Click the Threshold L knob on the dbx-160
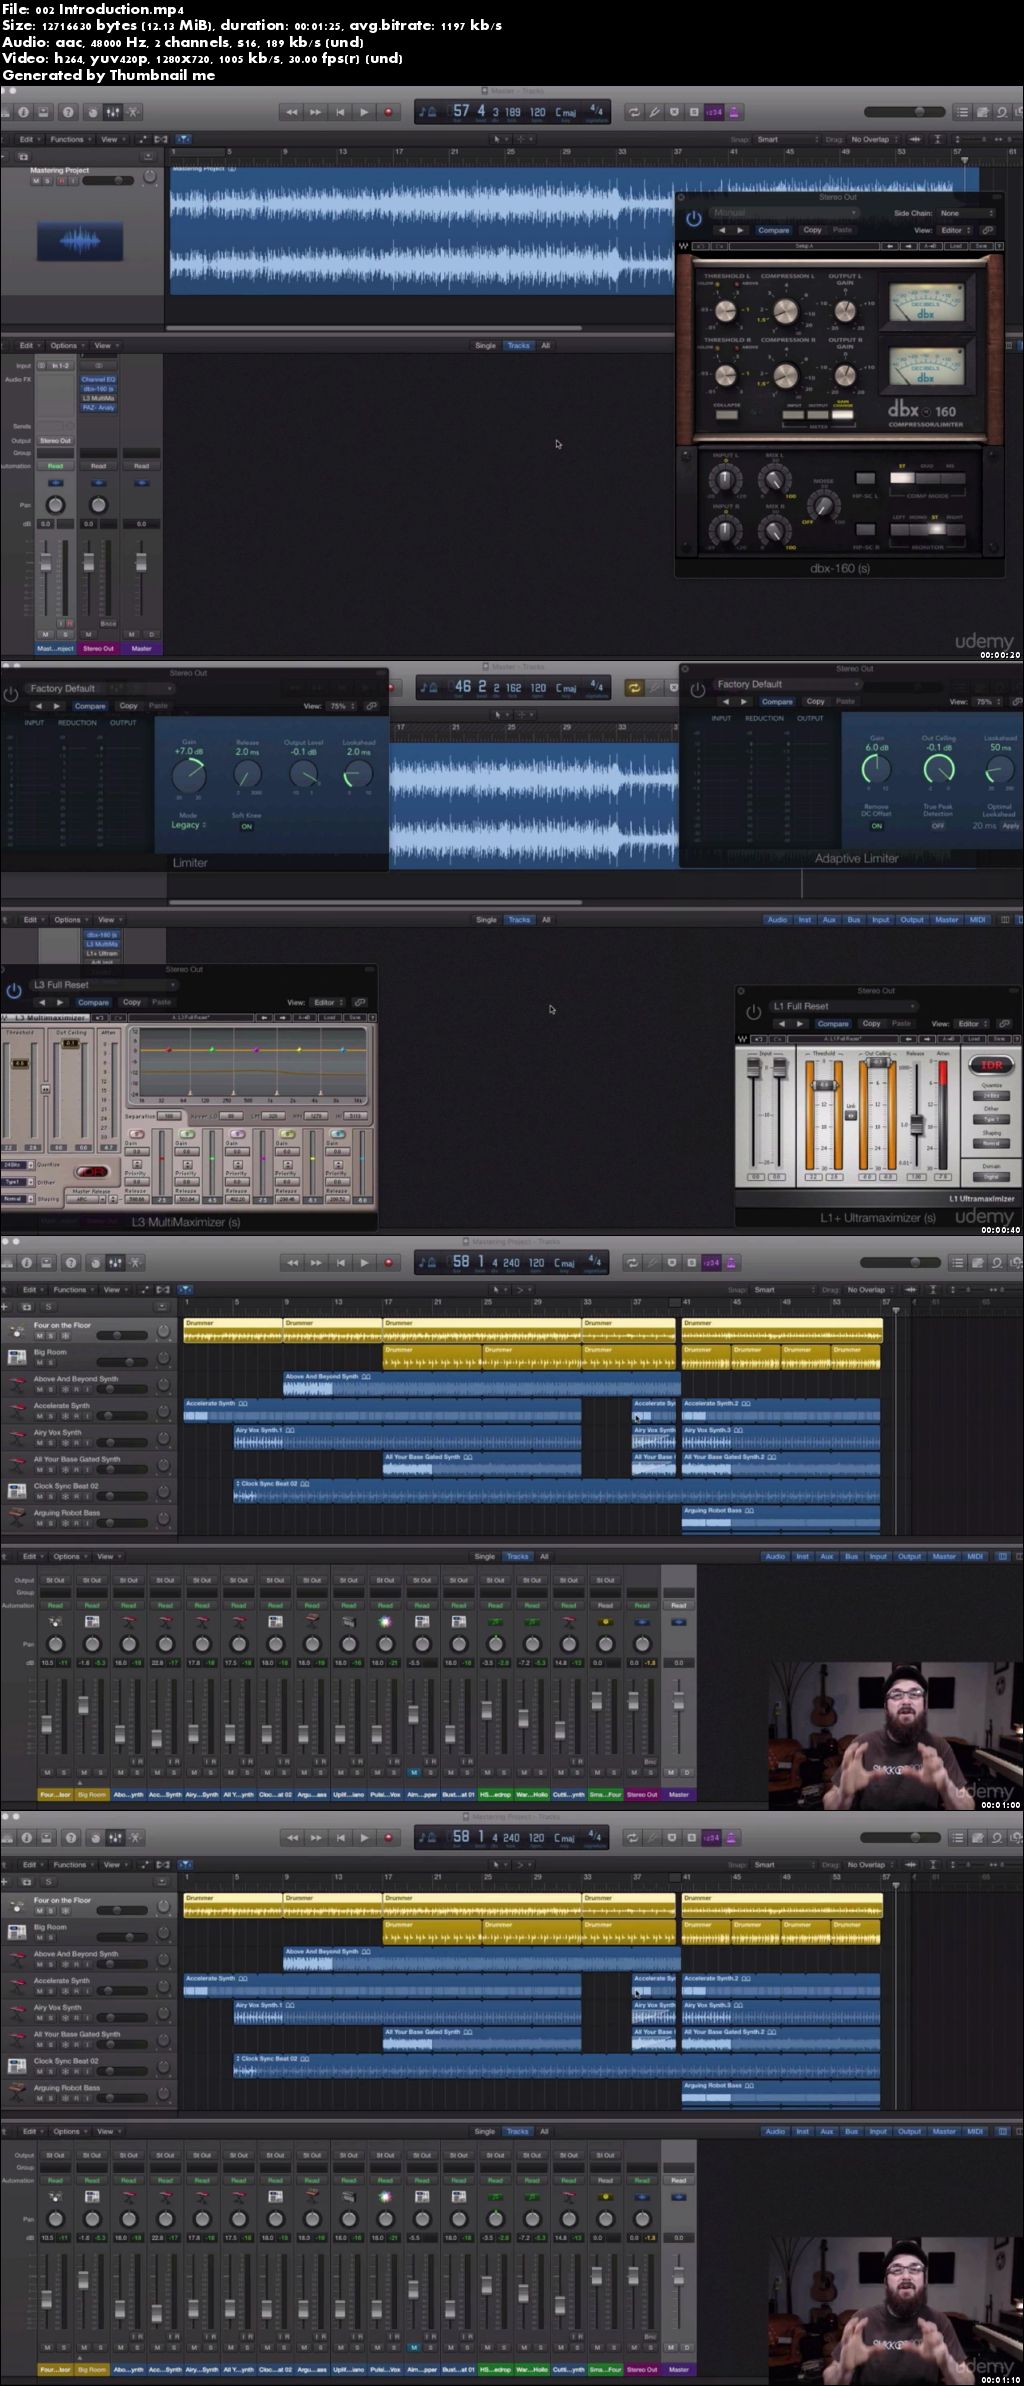1024x2386 pixels. pyautogui.click(x=726, y=311)
